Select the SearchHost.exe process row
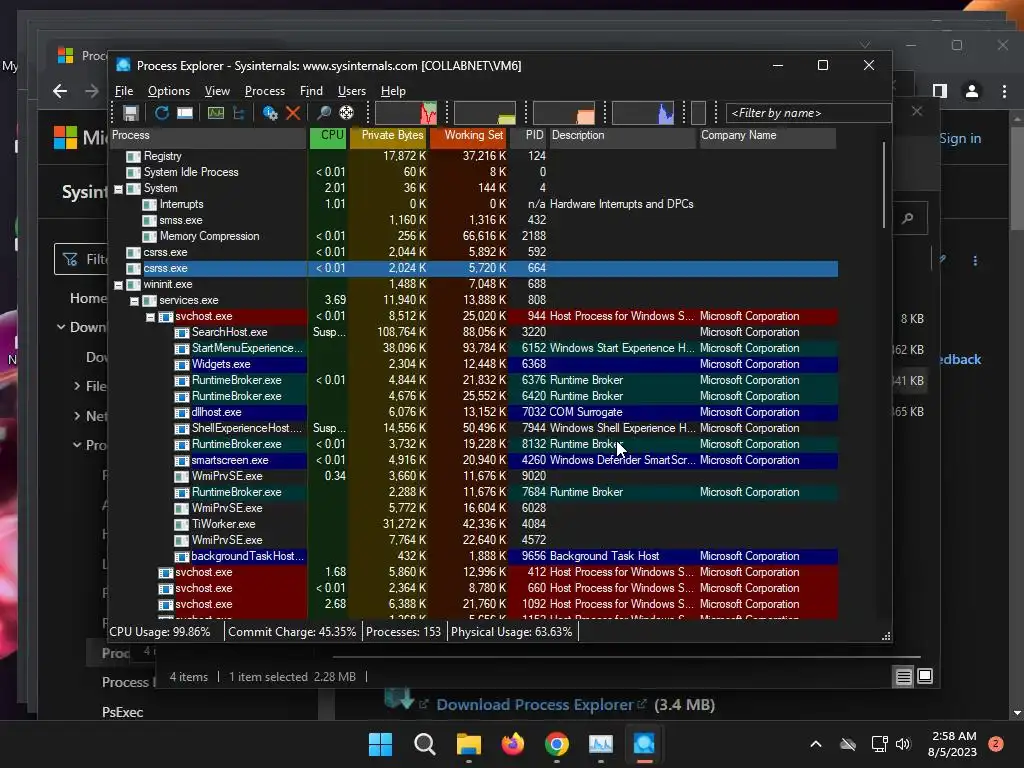Screen dimensions: 1024x768 [x=475, y=332]
